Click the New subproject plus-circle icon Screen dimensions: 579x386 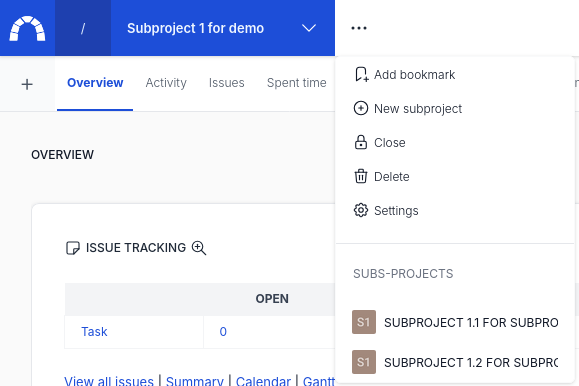(x=361, y=108)
